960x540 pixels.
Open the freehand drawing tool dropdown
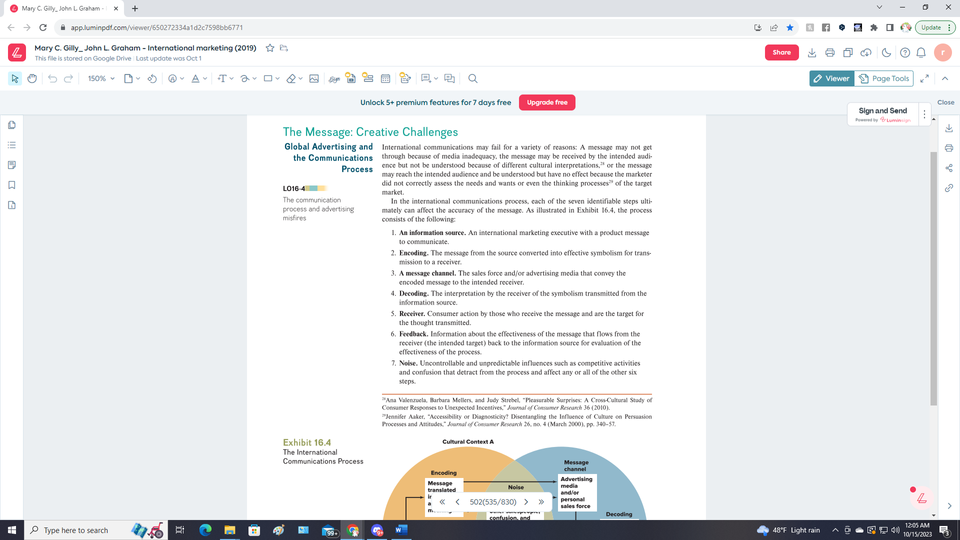click(x=248, y=78)
